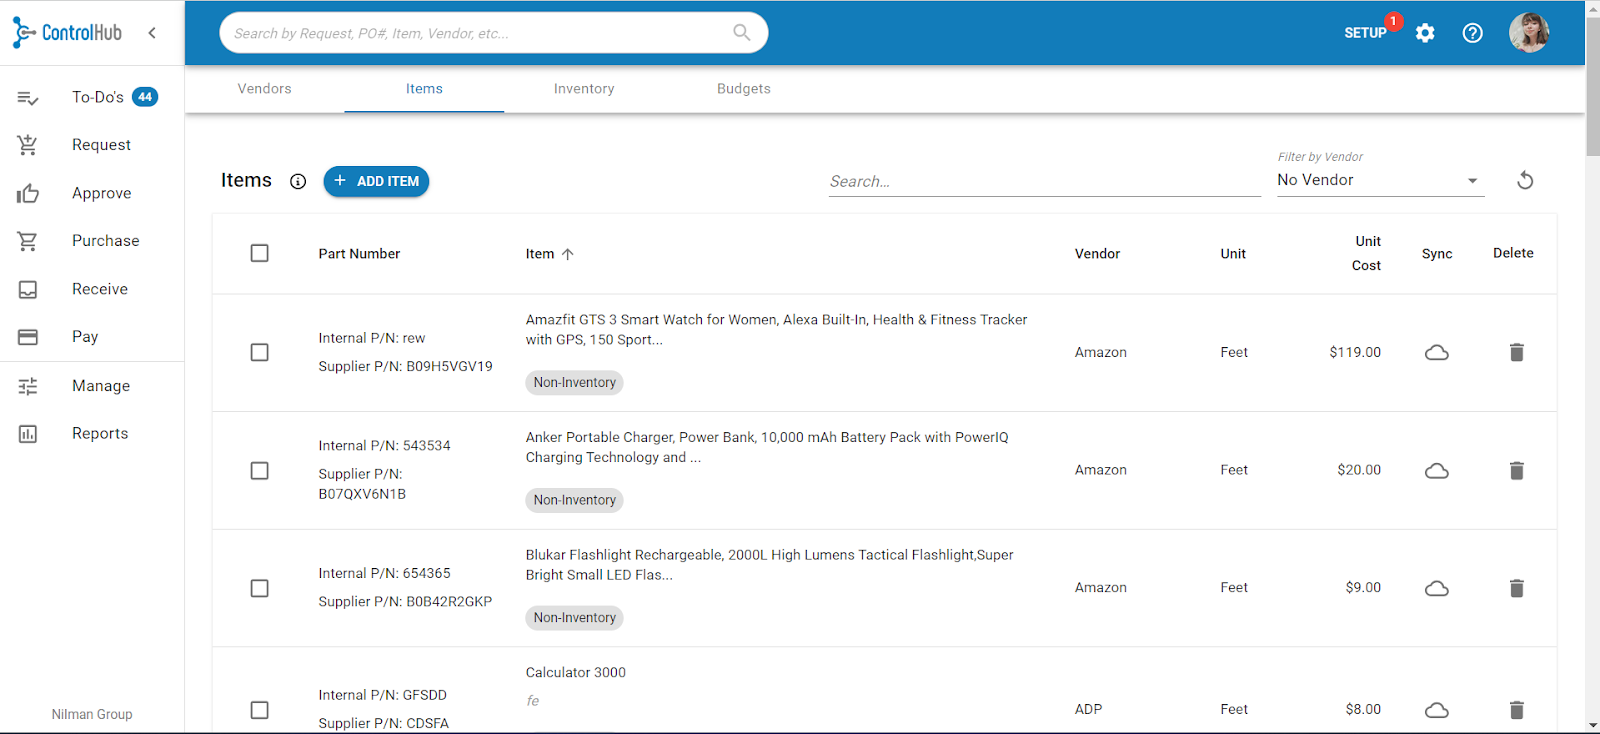This screenshot has height=734, width=1600.
Task: Focus the Items search field
Action: [1044, 181]
